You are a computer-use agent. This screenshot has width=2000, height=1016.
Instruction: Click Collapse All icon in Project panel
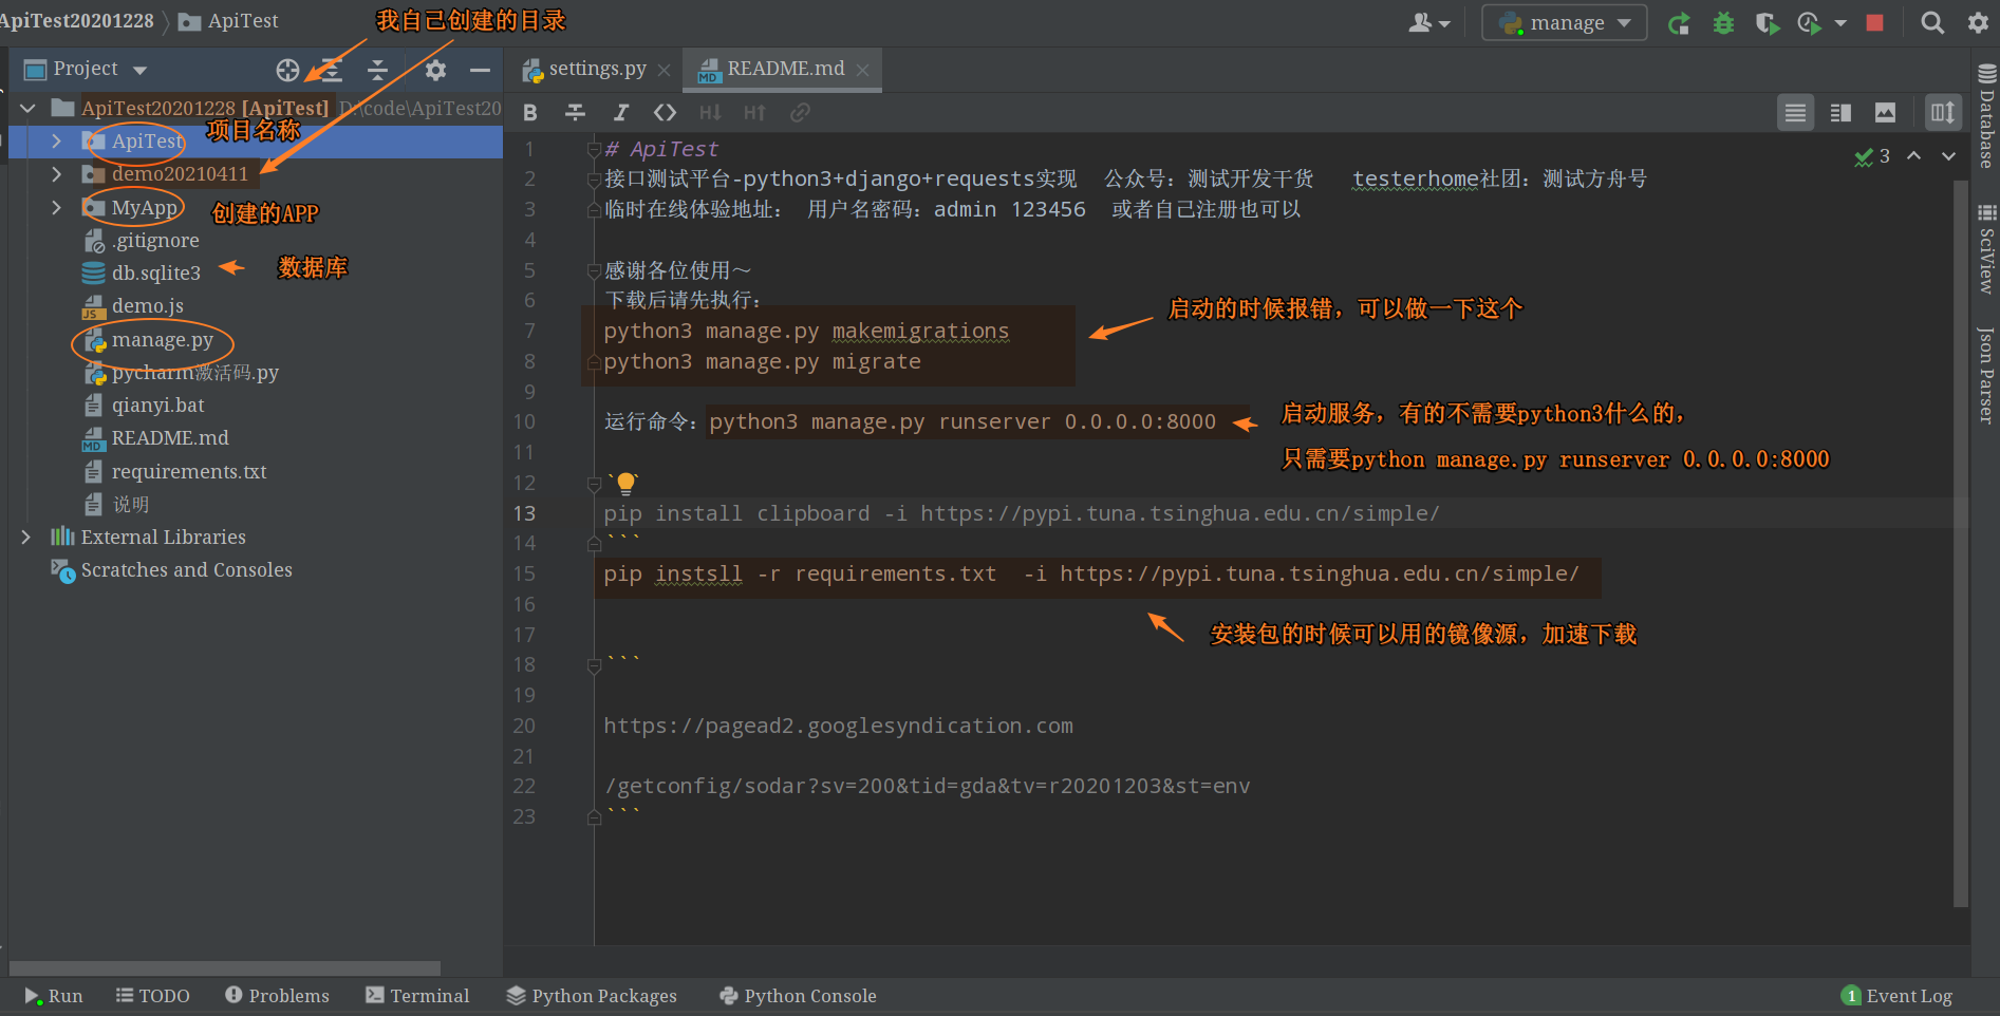pyautogui.click(x=377, y=69)
